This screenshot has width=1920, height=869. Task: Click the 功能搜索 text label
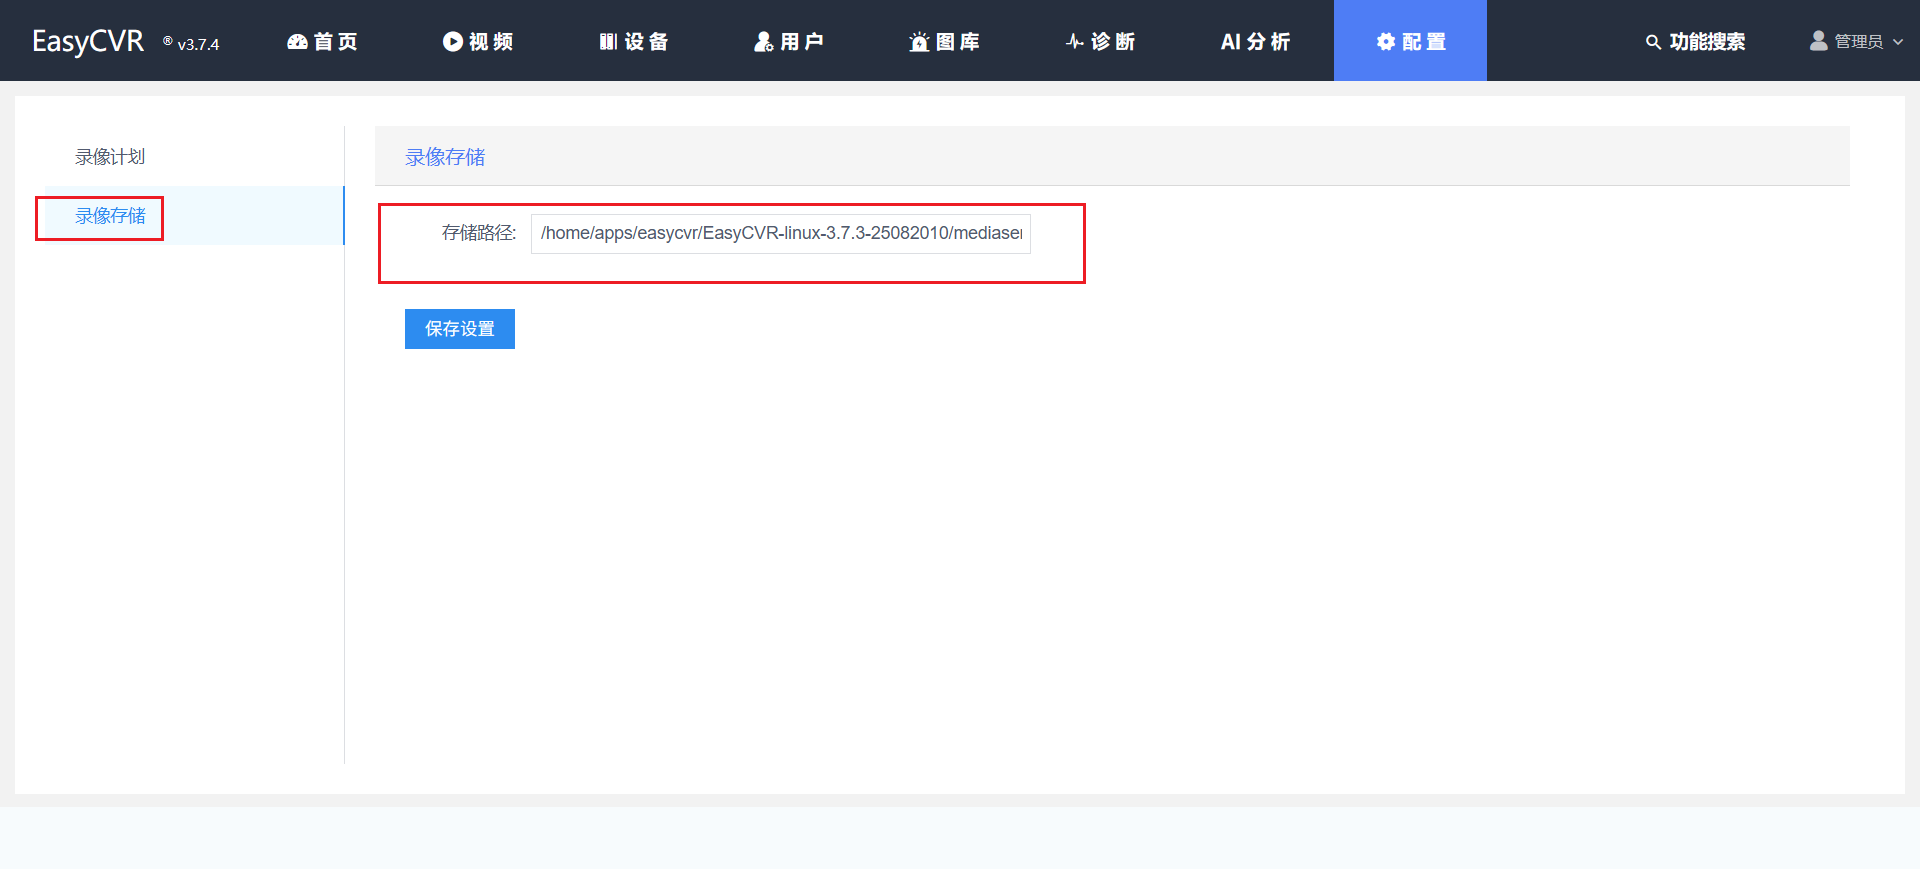[x=1707, y=42]
